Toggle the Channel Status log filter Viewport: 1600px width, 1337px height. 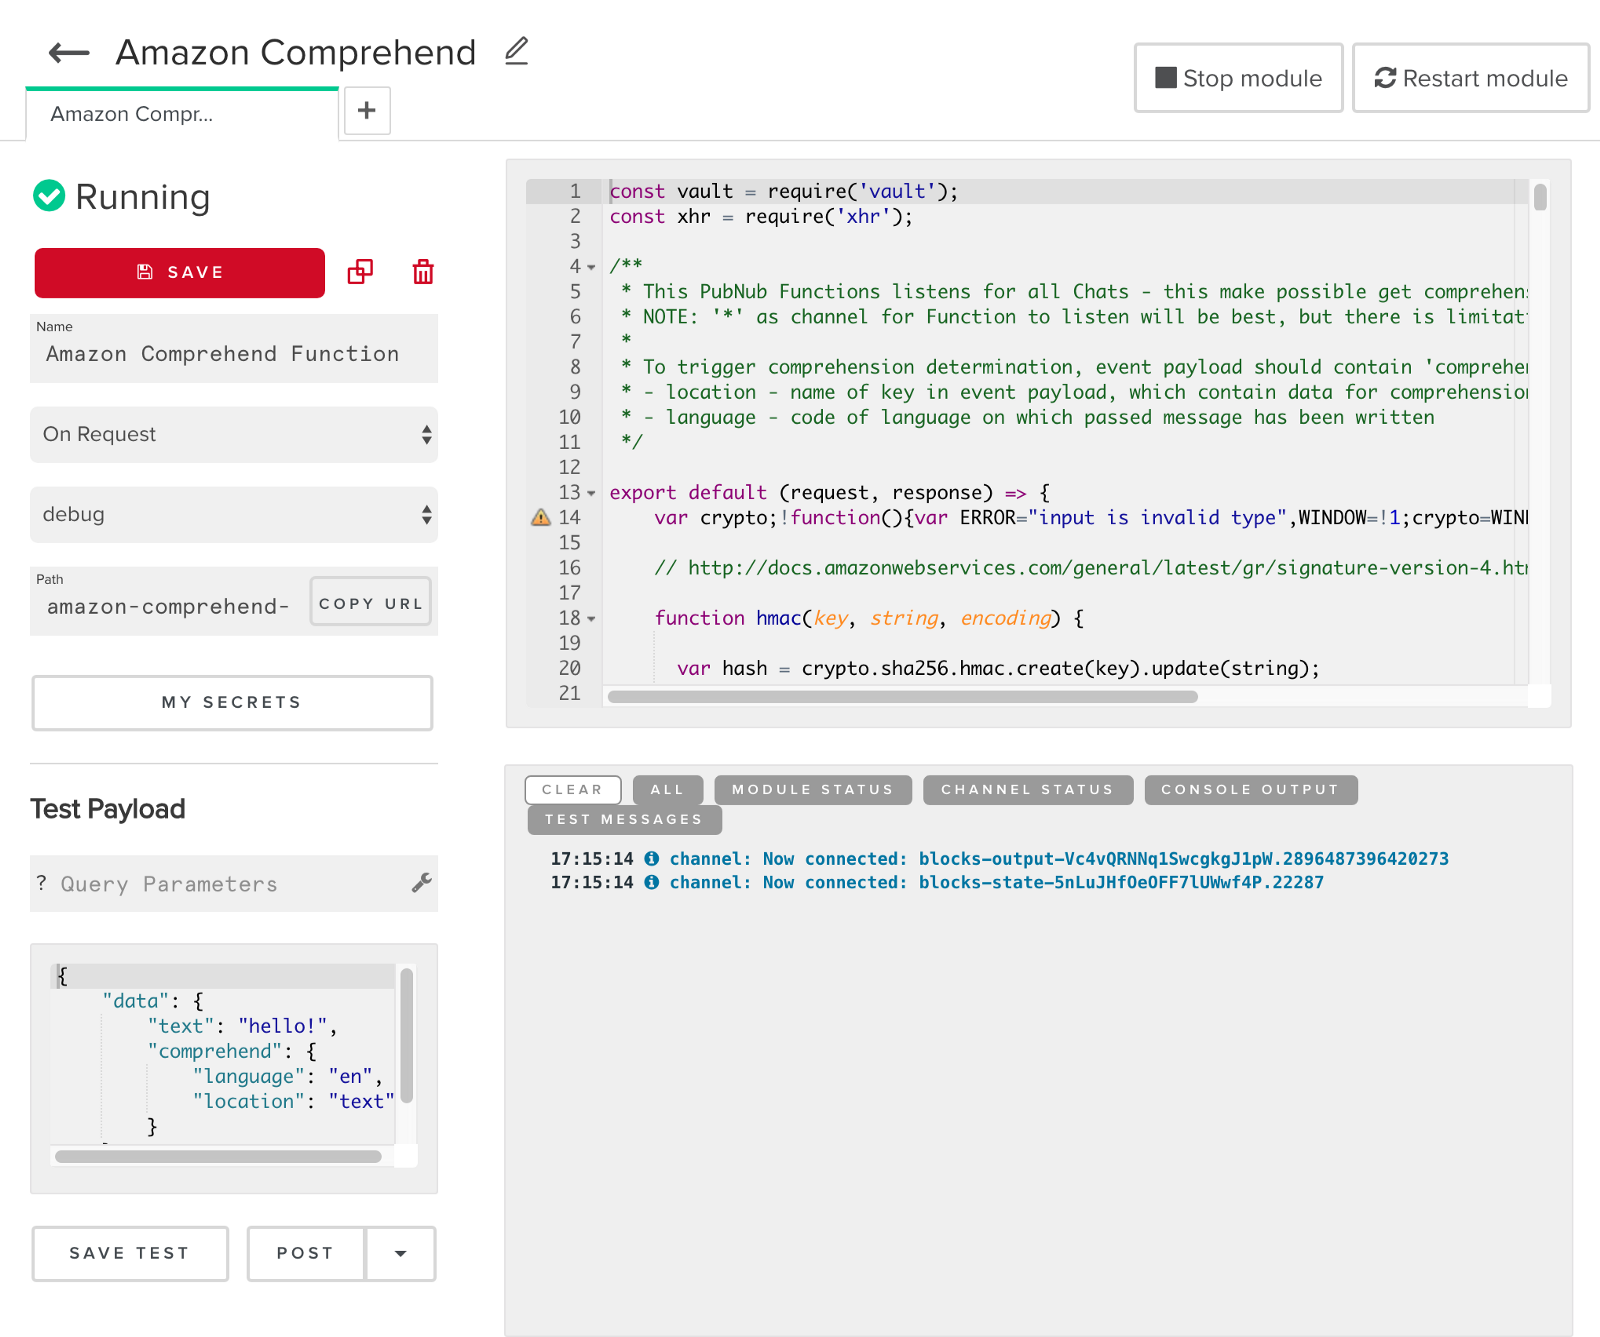pyautogui.click(x=1027, y=790)
